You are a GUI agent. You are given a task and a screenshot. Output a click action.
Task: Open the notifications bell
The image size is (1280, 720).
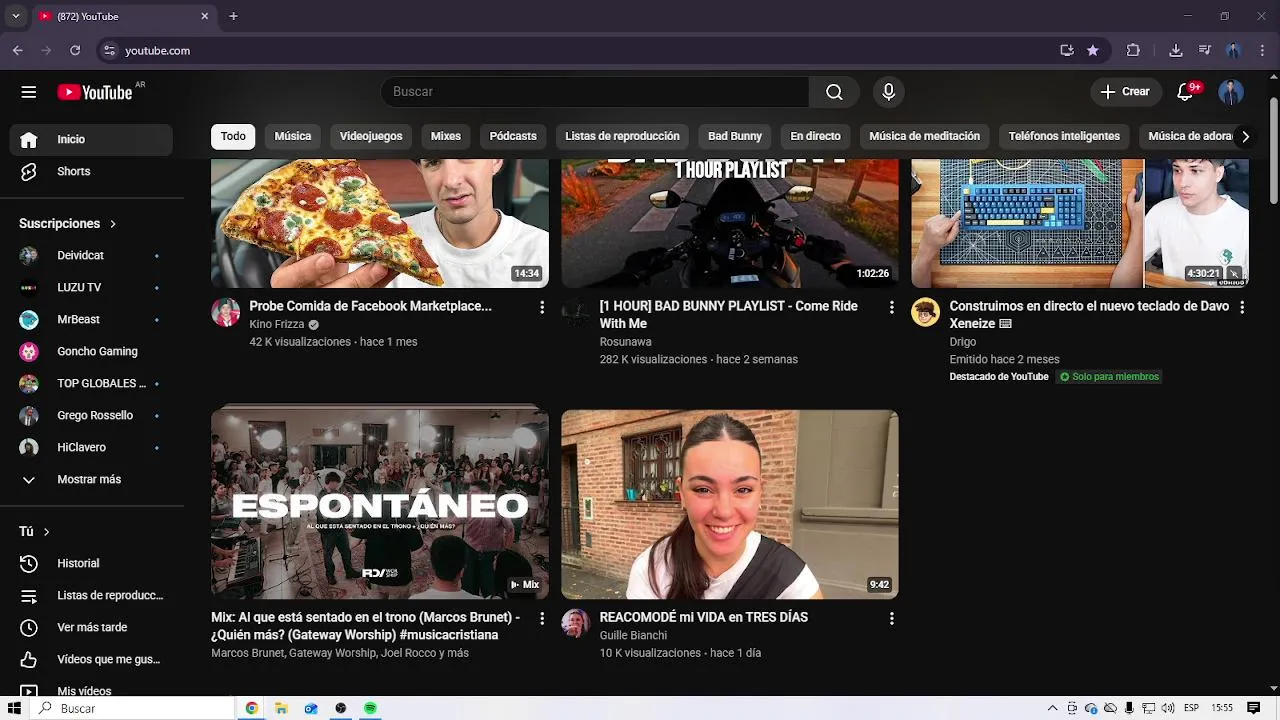[1186, 92]
